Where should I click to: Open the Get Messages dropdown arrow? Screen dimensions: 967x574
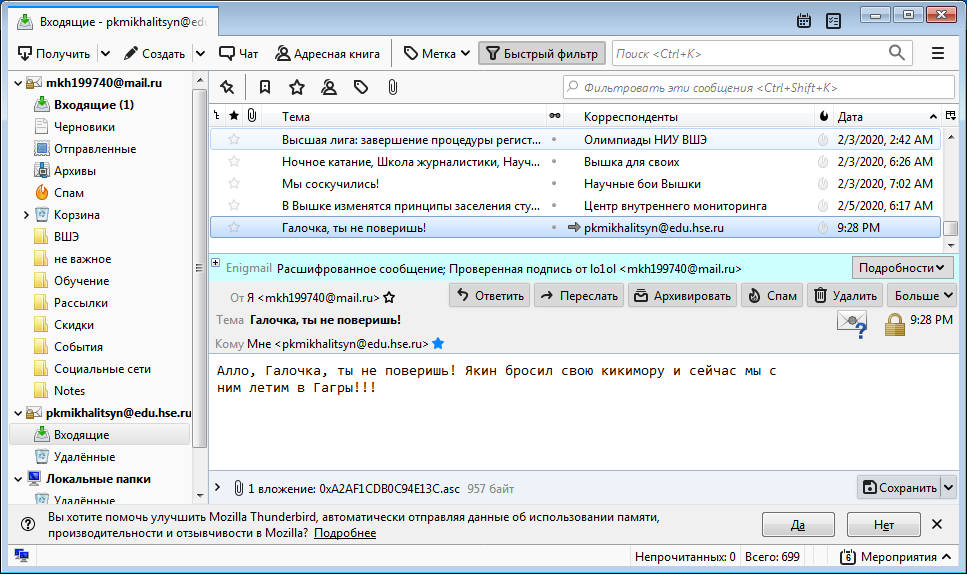[x=105, y=54]
